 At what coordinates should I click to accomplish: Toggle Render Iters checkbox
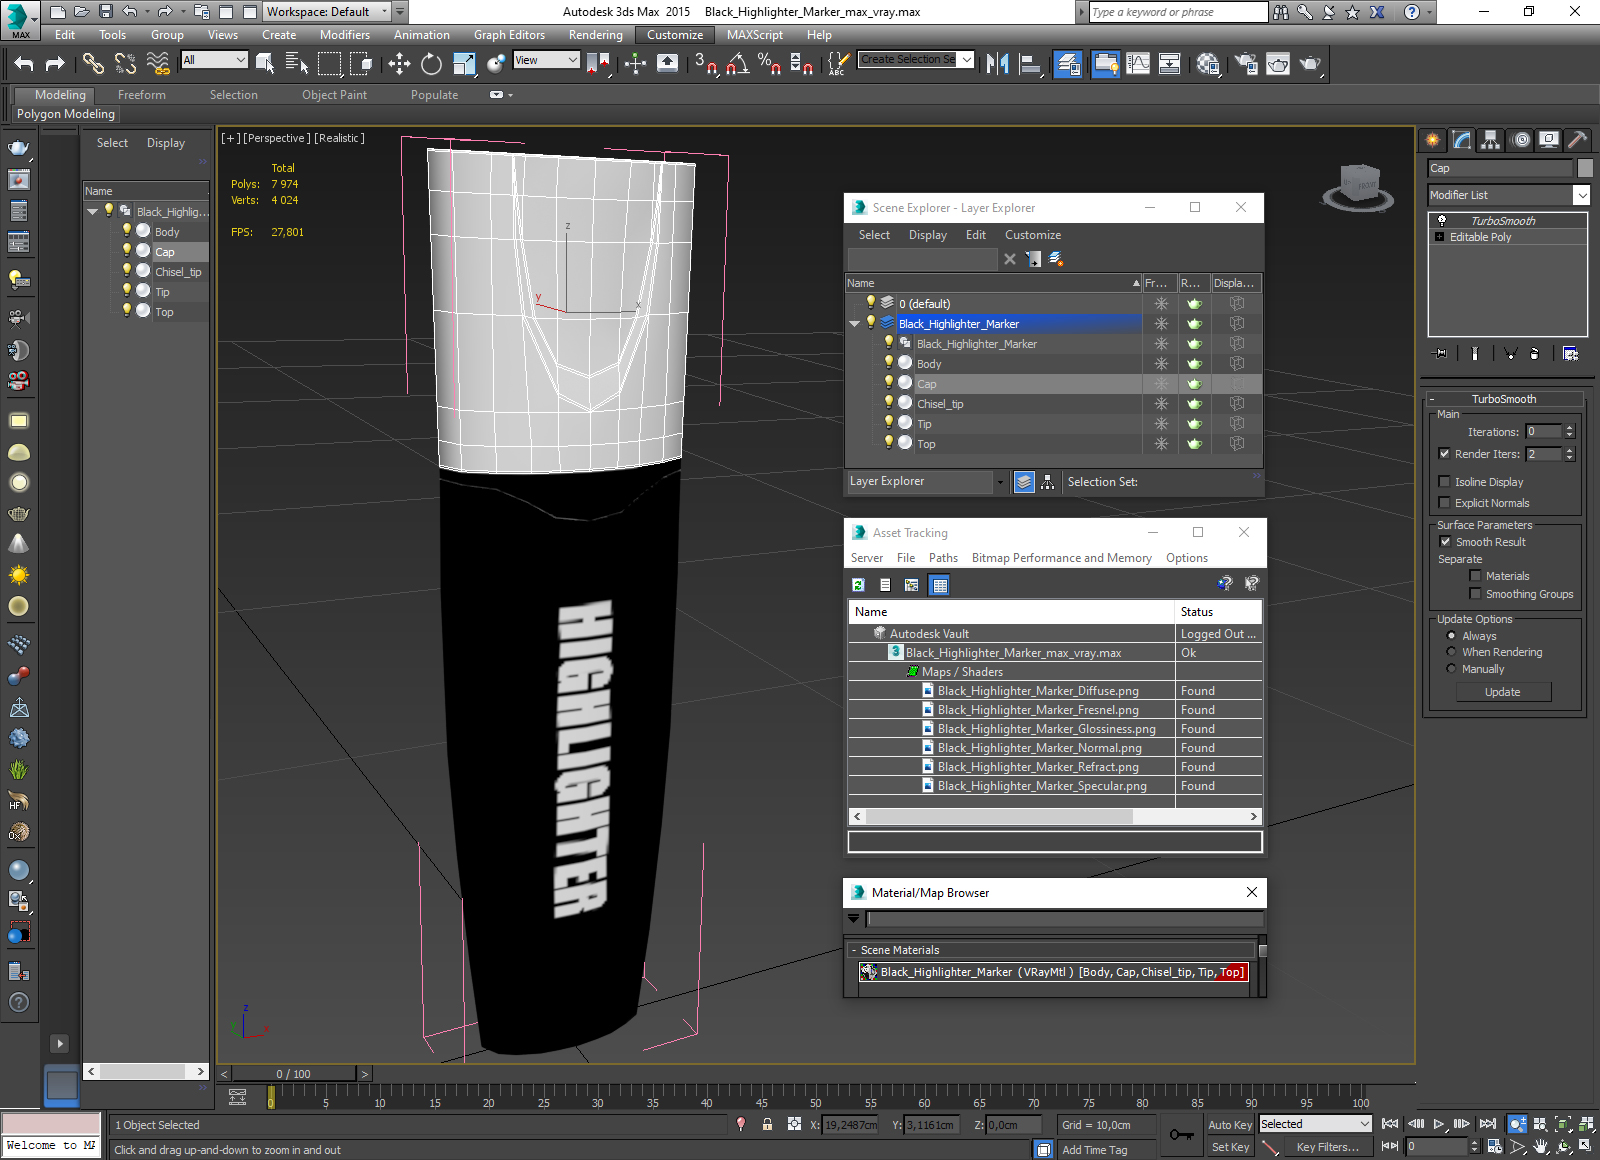pyautogui.click(x=1444, y=454)
